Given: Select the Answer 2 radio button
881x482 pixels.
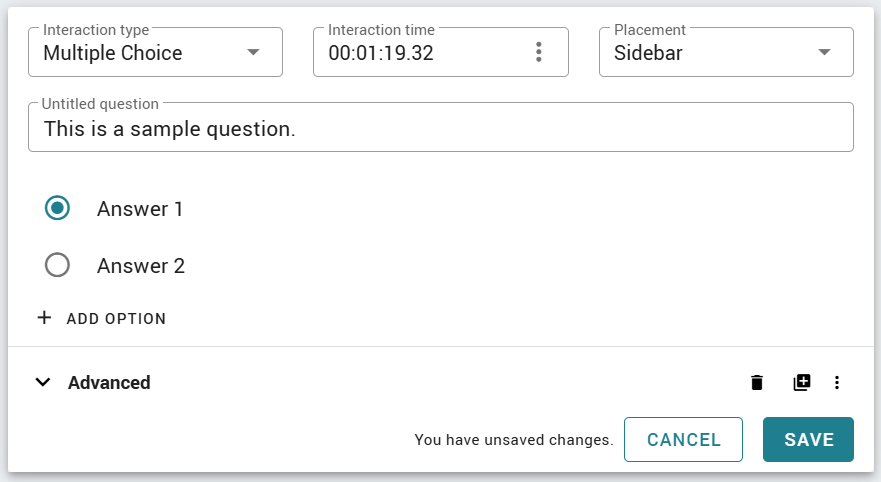Looking at the screenshot, I should point(57,265).
